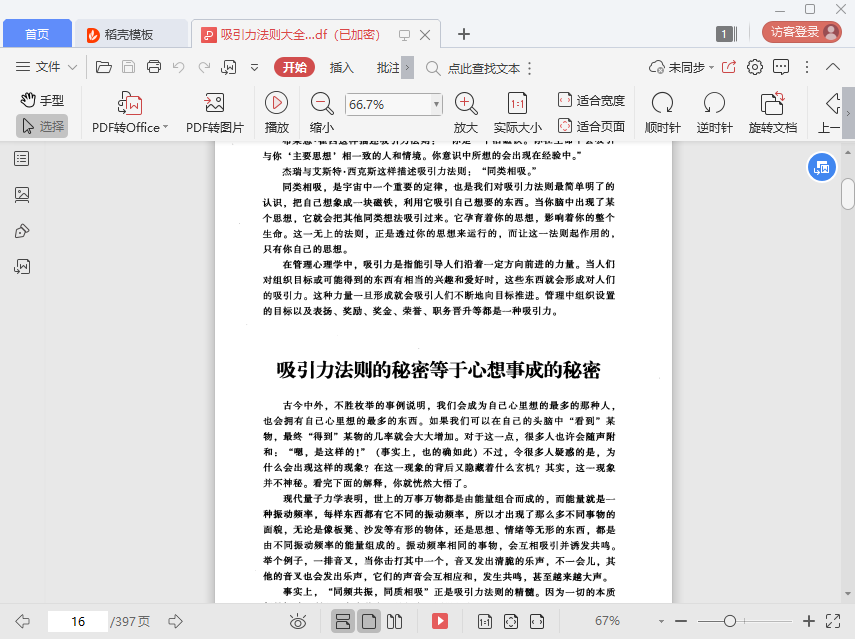Zoom in with 放大 icon
Viewport: 855px width, 639px height.
[x=466, y=112]
